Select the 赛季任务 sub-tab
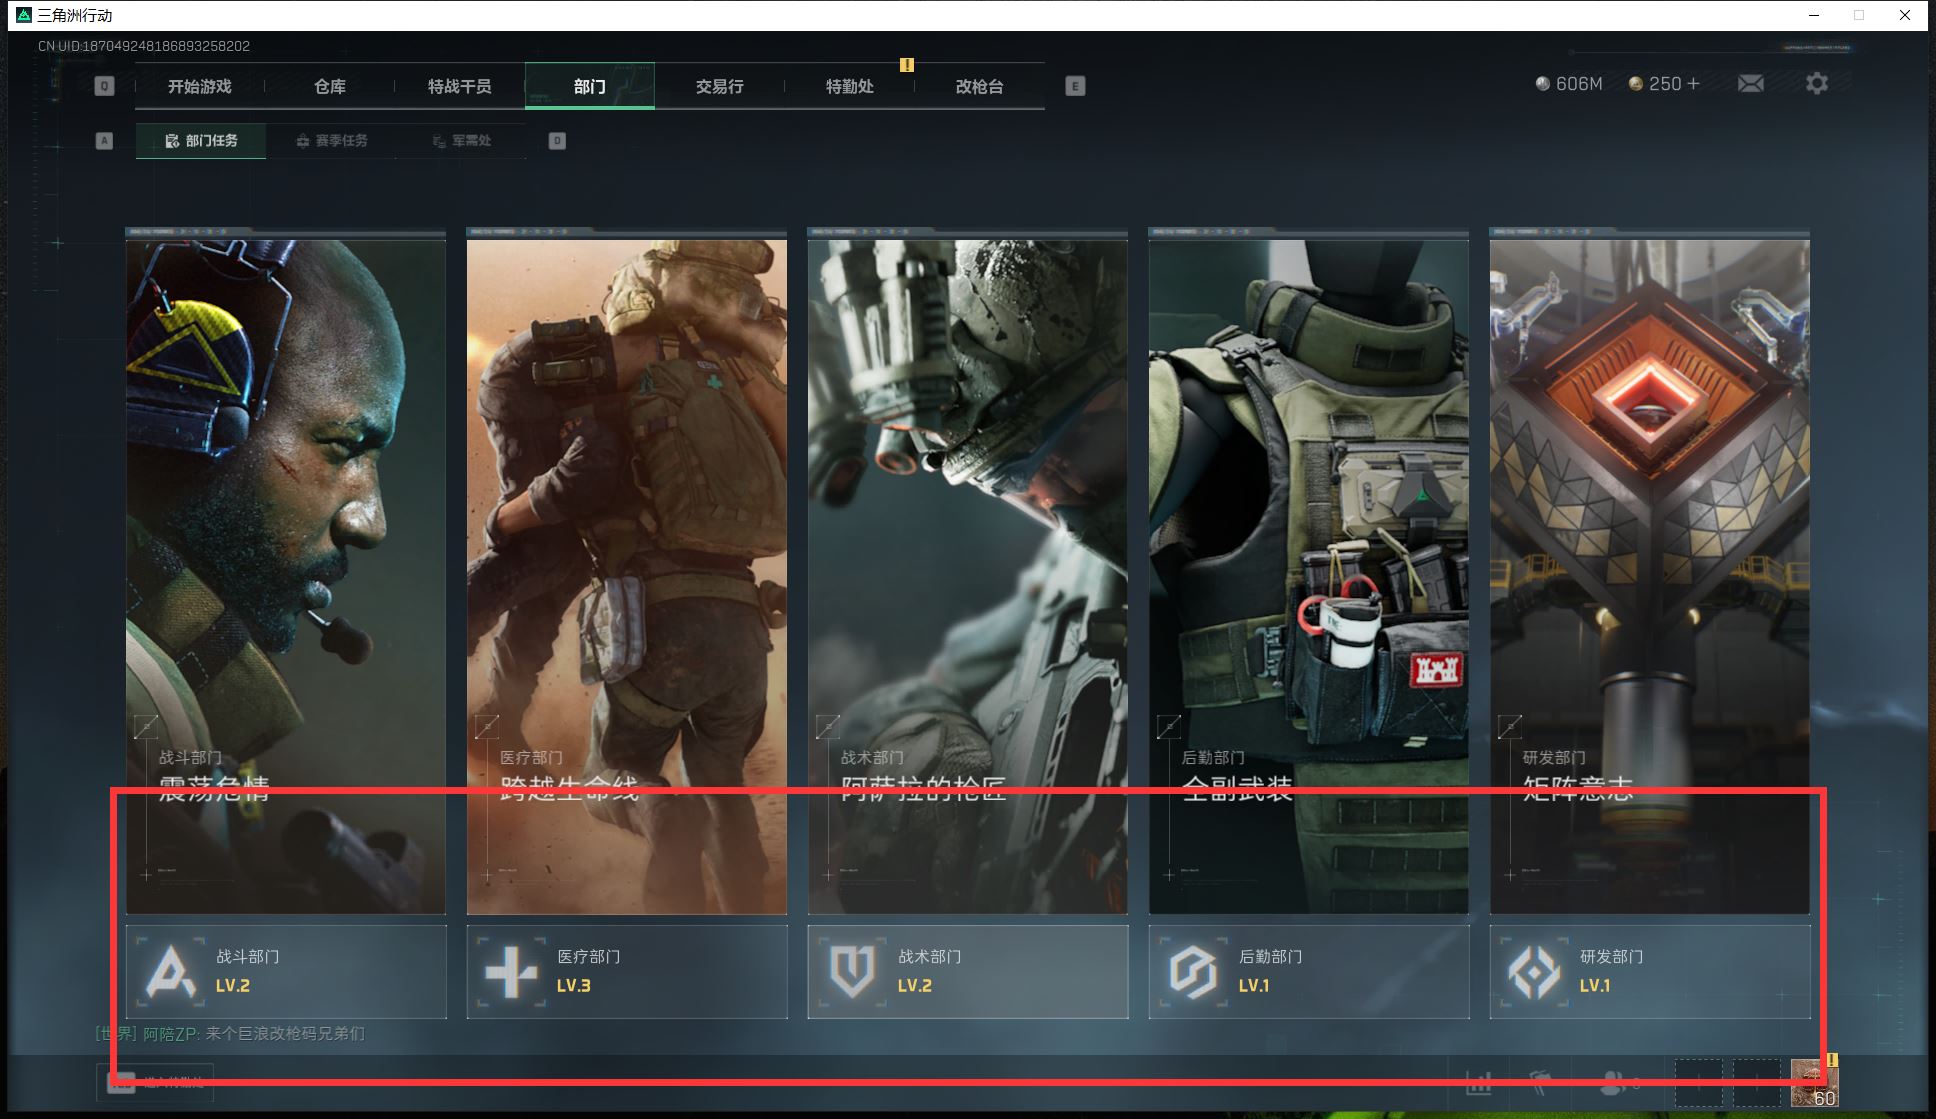This screenshot has height=1119, width=1936. 332,141
